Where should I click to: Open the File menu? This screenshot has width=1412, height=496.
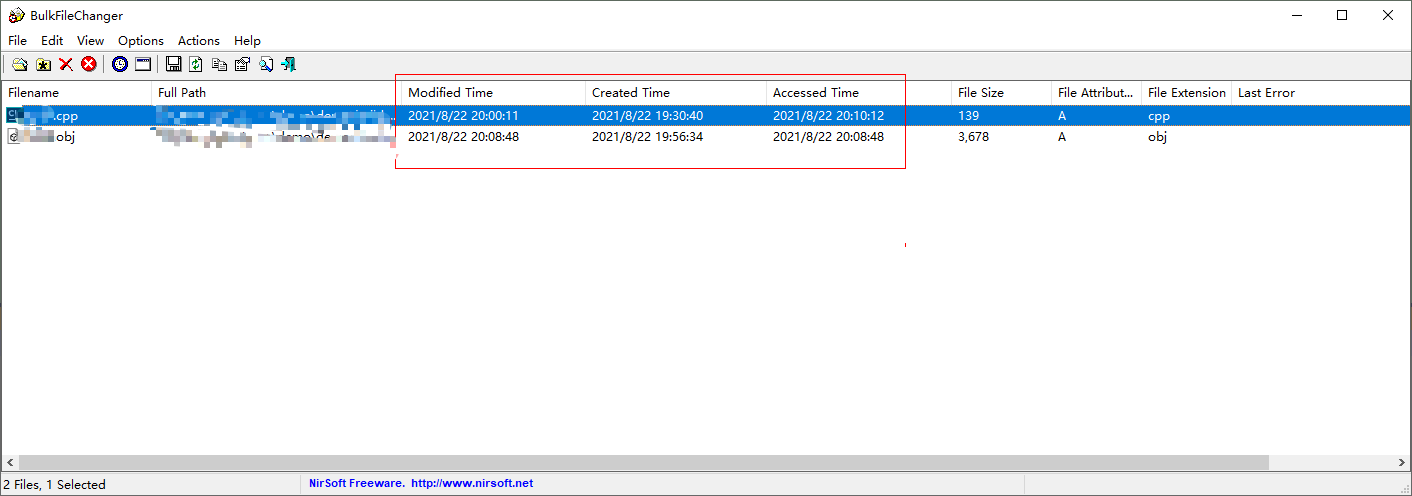[17, 41]
